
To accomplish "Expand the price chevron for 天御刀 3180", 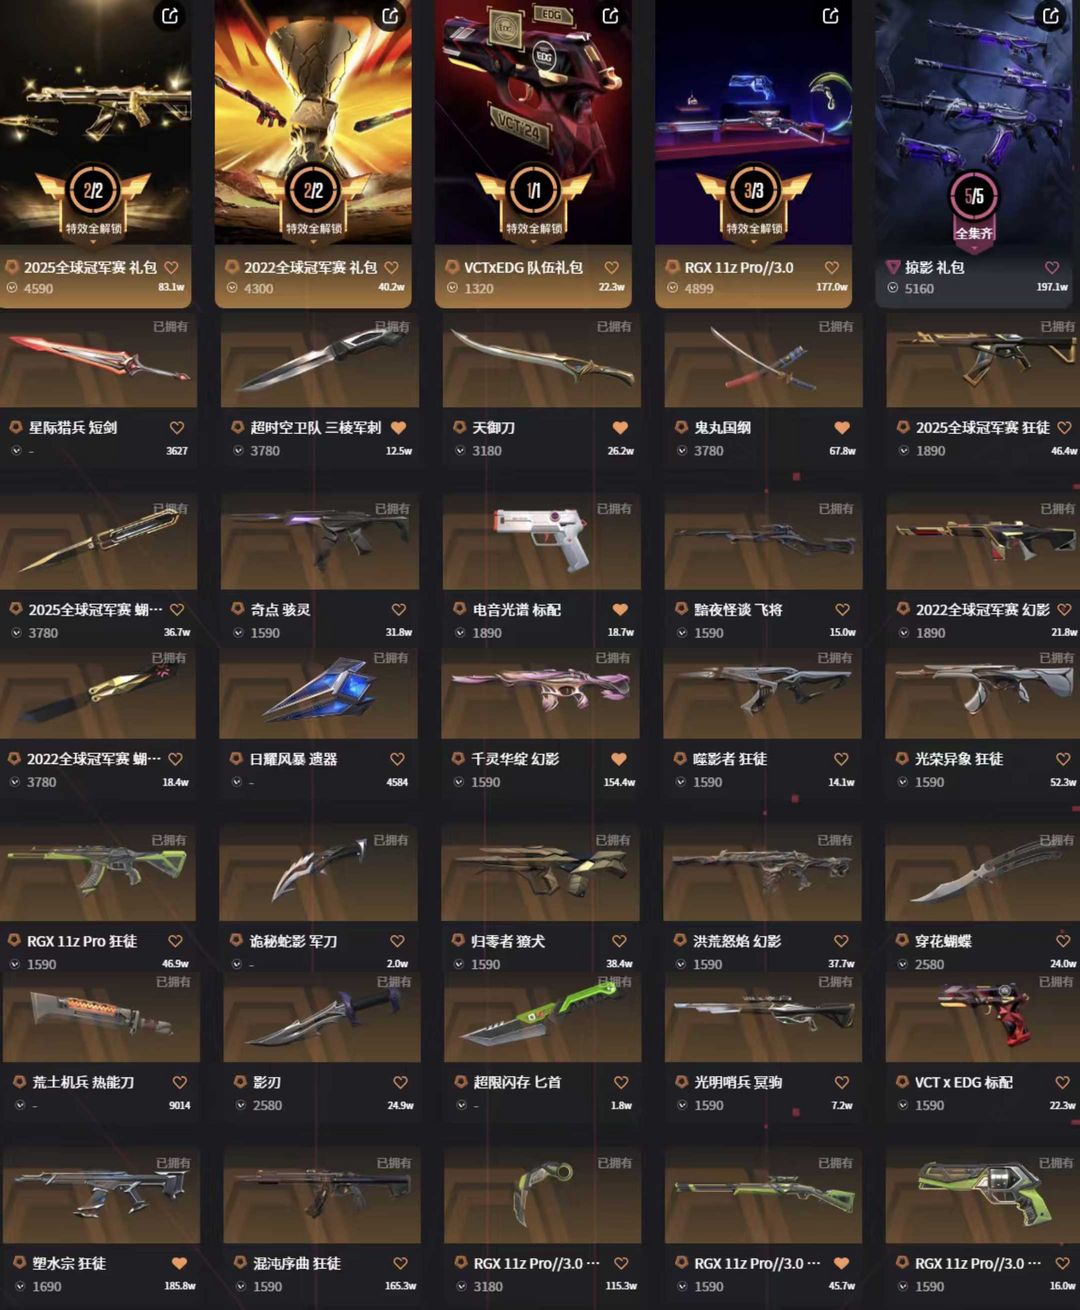I will (x=462, y=451).
